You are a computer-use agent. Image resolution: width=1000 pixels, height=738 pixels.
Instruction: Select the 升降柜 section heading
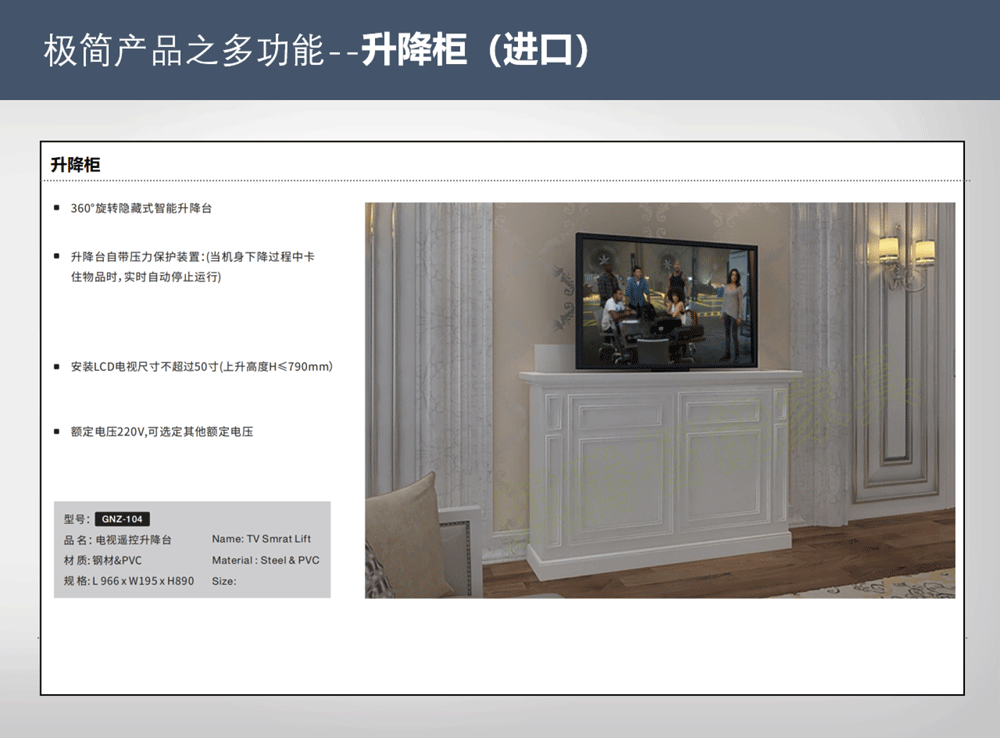pyautogui.click(x=76, y=165)
